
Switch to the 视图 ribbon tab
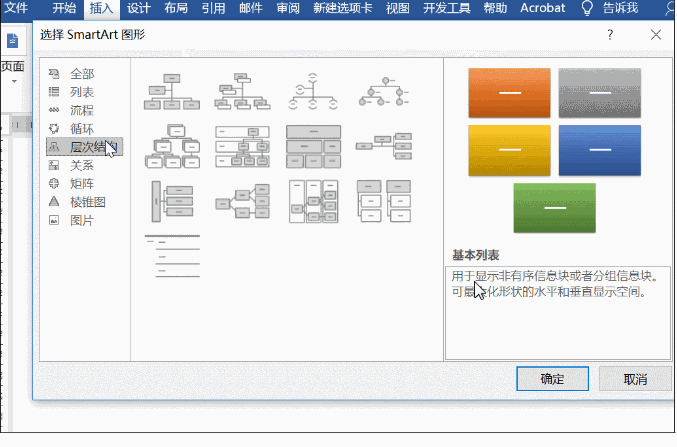[x=397, y=8]
